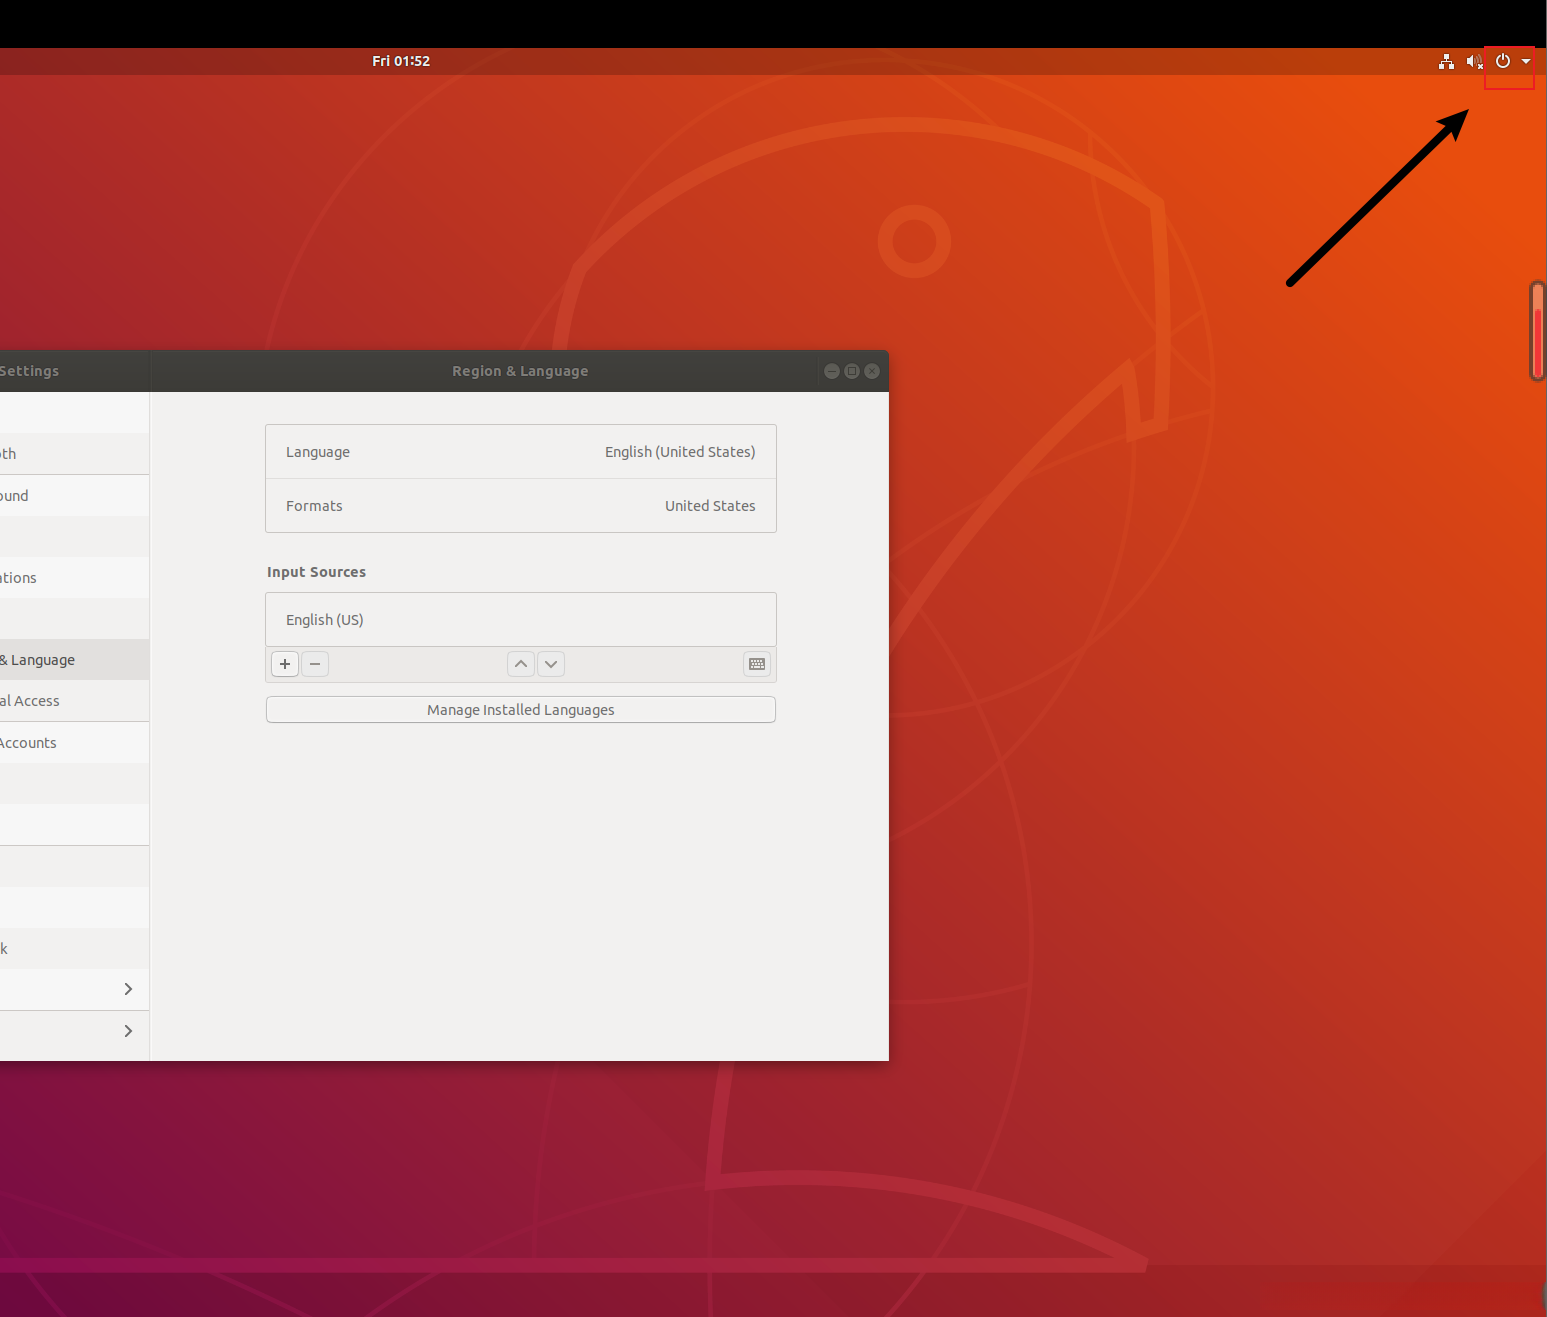Open the network status icon in top bar
1547x1317 pixels.
click(x=1446, y=62)
